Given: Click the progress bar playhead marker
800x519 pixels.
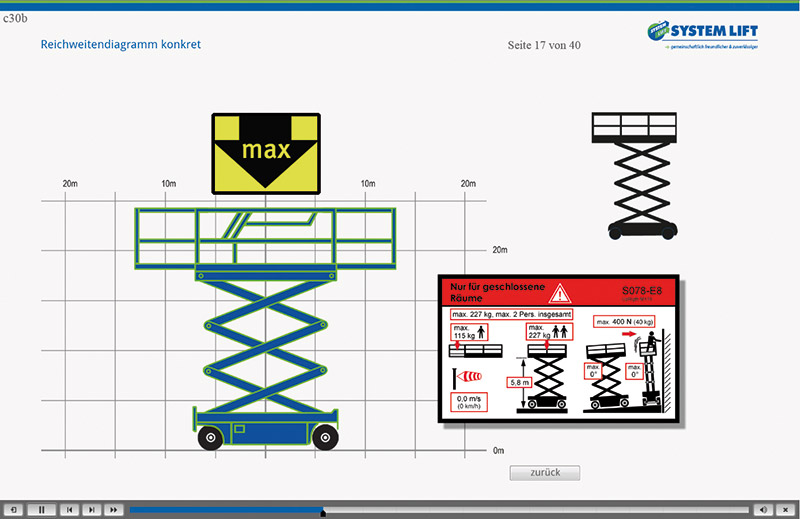Looking at the screenshot, I should (322, 511).
